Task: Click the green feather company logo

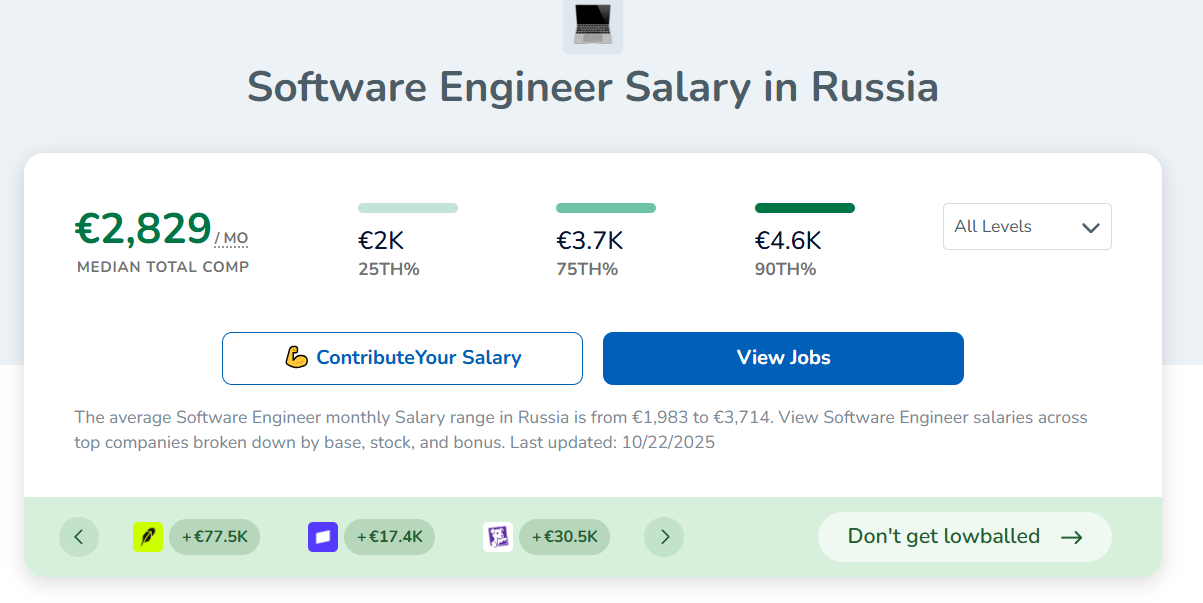Action: pyautogui.click(x=148, y=537)
